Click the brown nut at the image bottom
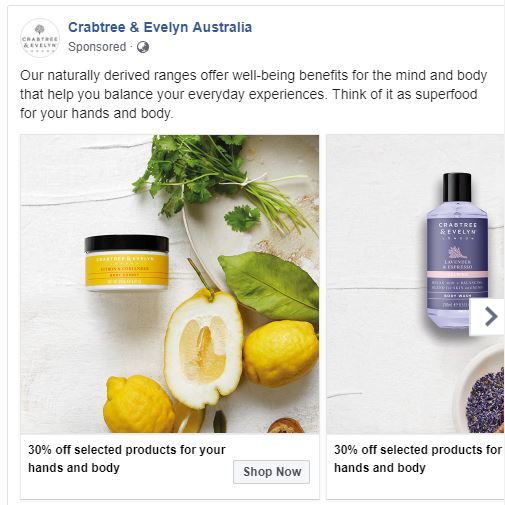 286,426
